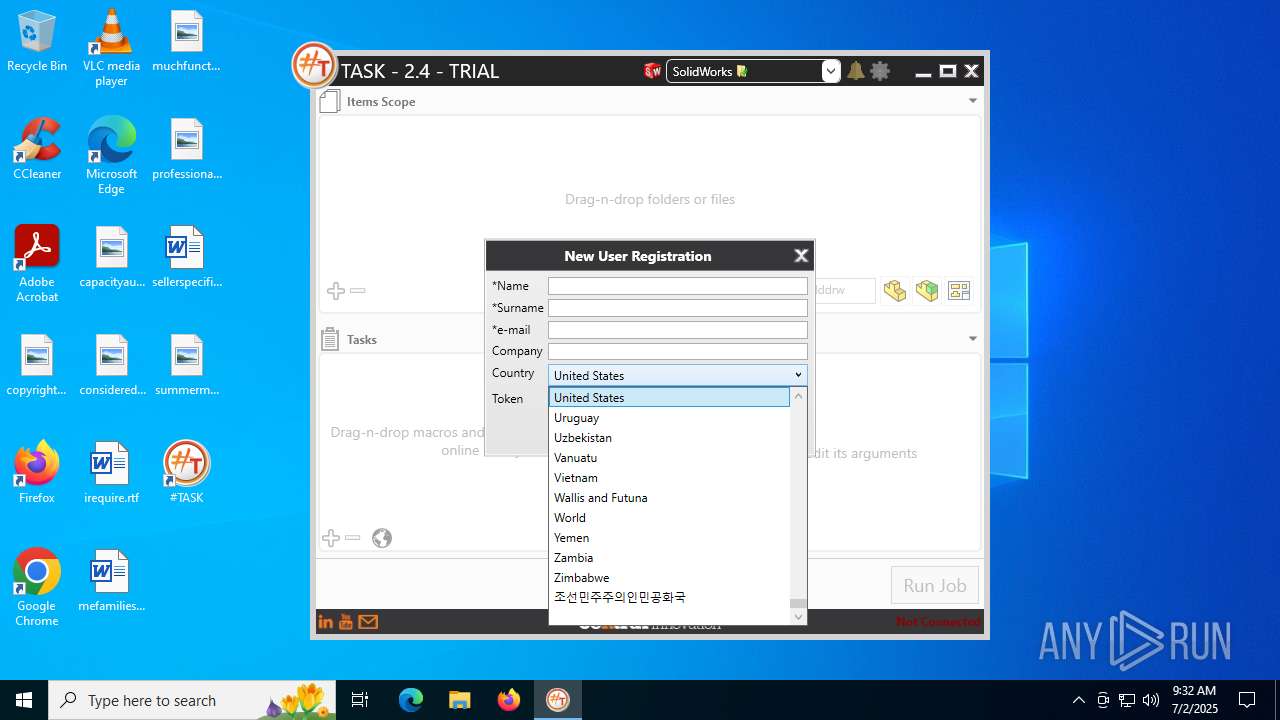Open Task View in the taskbar
The image size is (1280, 720).
[360, 700]
